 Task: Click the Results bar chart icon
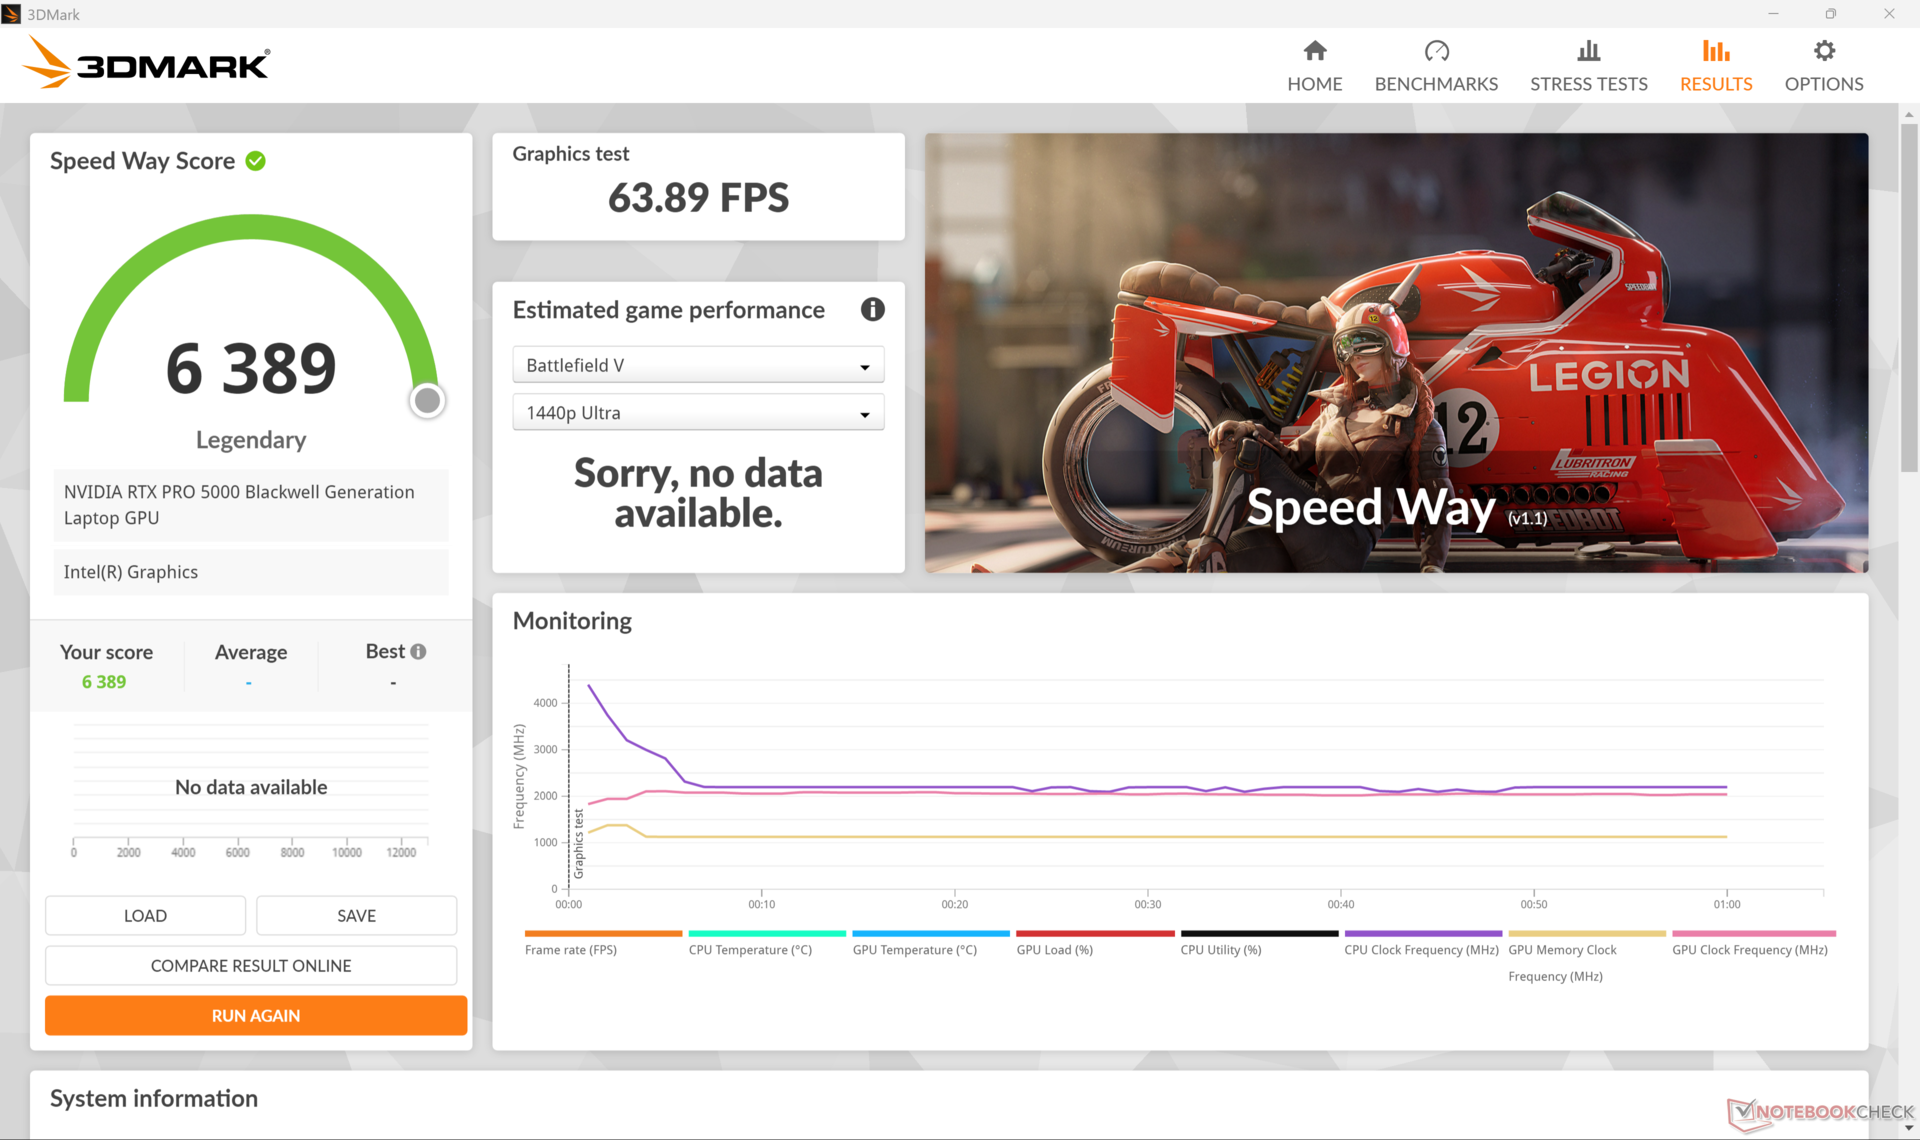(1716, 51)
